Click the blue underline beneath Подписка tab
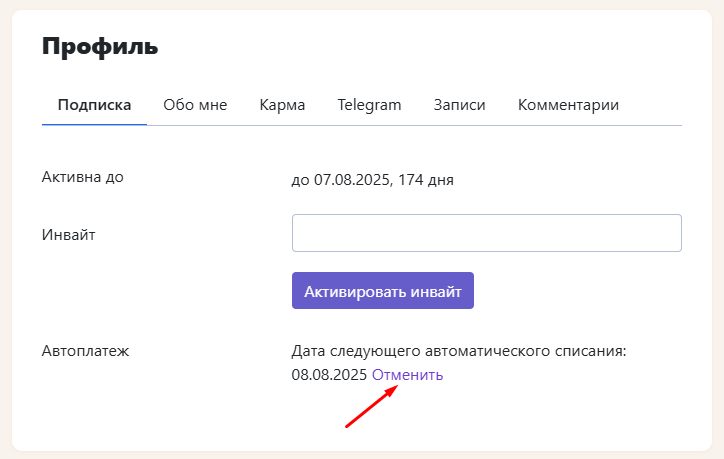 (x=94, y=124)
